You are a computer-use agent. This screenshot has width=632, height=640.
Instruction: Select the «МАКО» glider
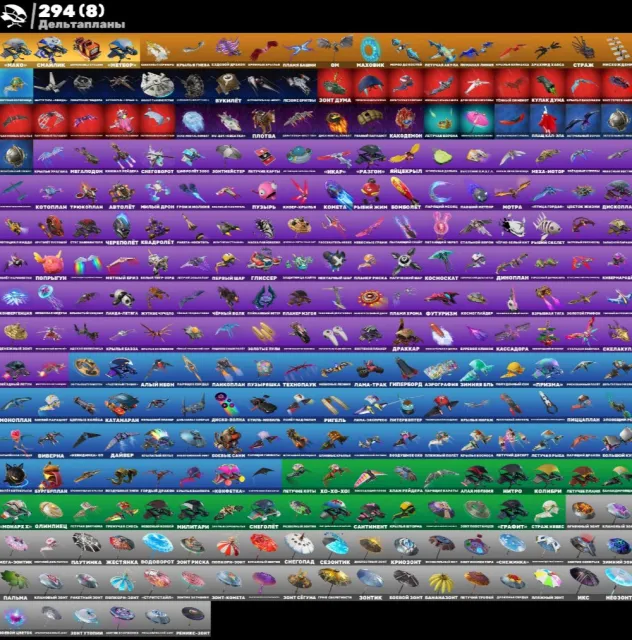pyautogui.click(x=16, y=51)
